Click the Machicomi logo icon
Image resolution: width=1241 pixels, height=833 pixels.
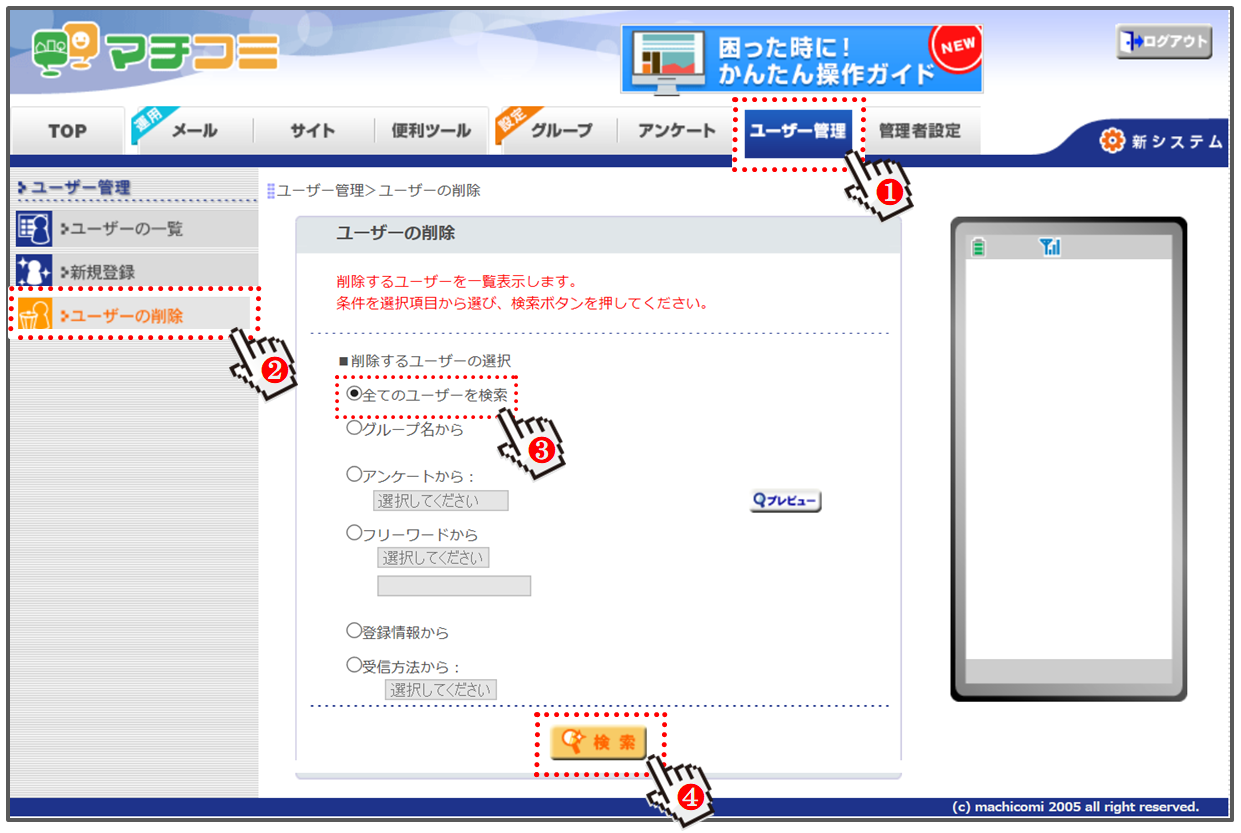tap(68, 52)
